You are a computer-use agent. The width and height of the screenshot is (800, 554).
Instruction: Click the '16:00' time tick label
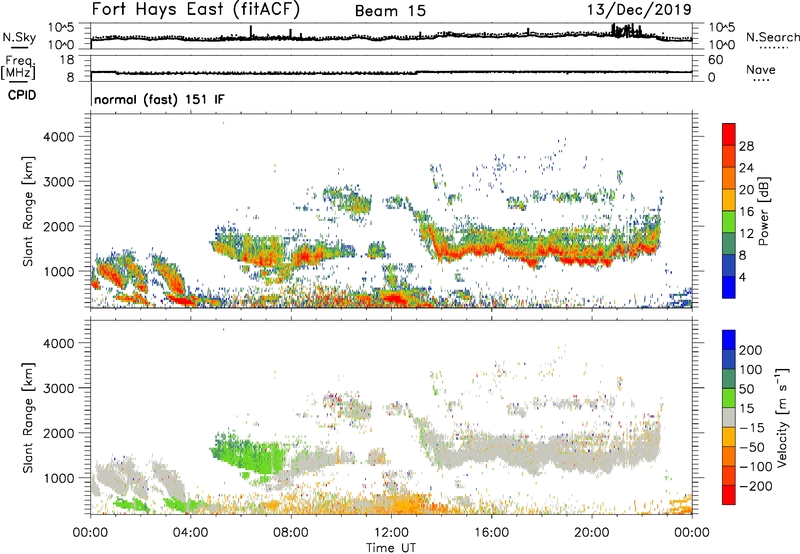point(491,533)
